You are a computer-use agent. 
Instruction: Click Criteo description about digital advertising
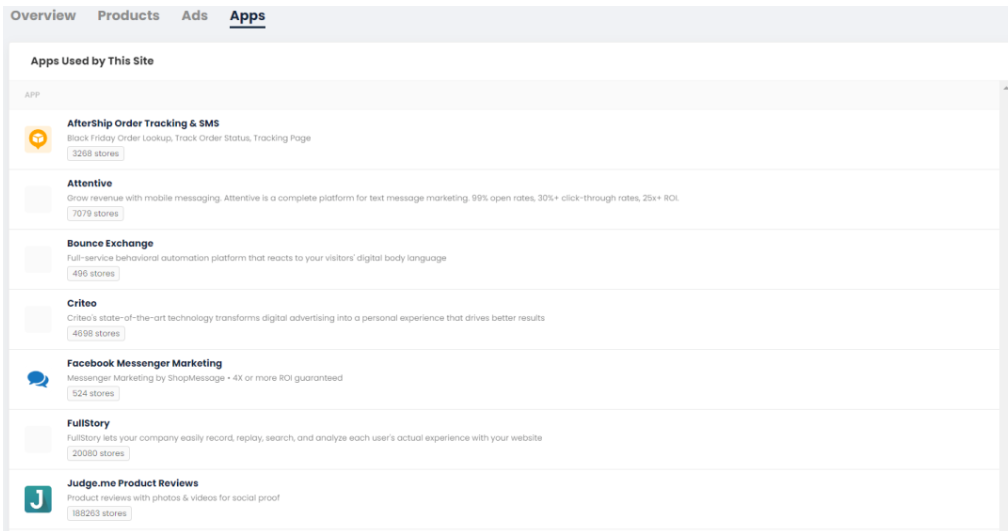[x=305, y=318]
